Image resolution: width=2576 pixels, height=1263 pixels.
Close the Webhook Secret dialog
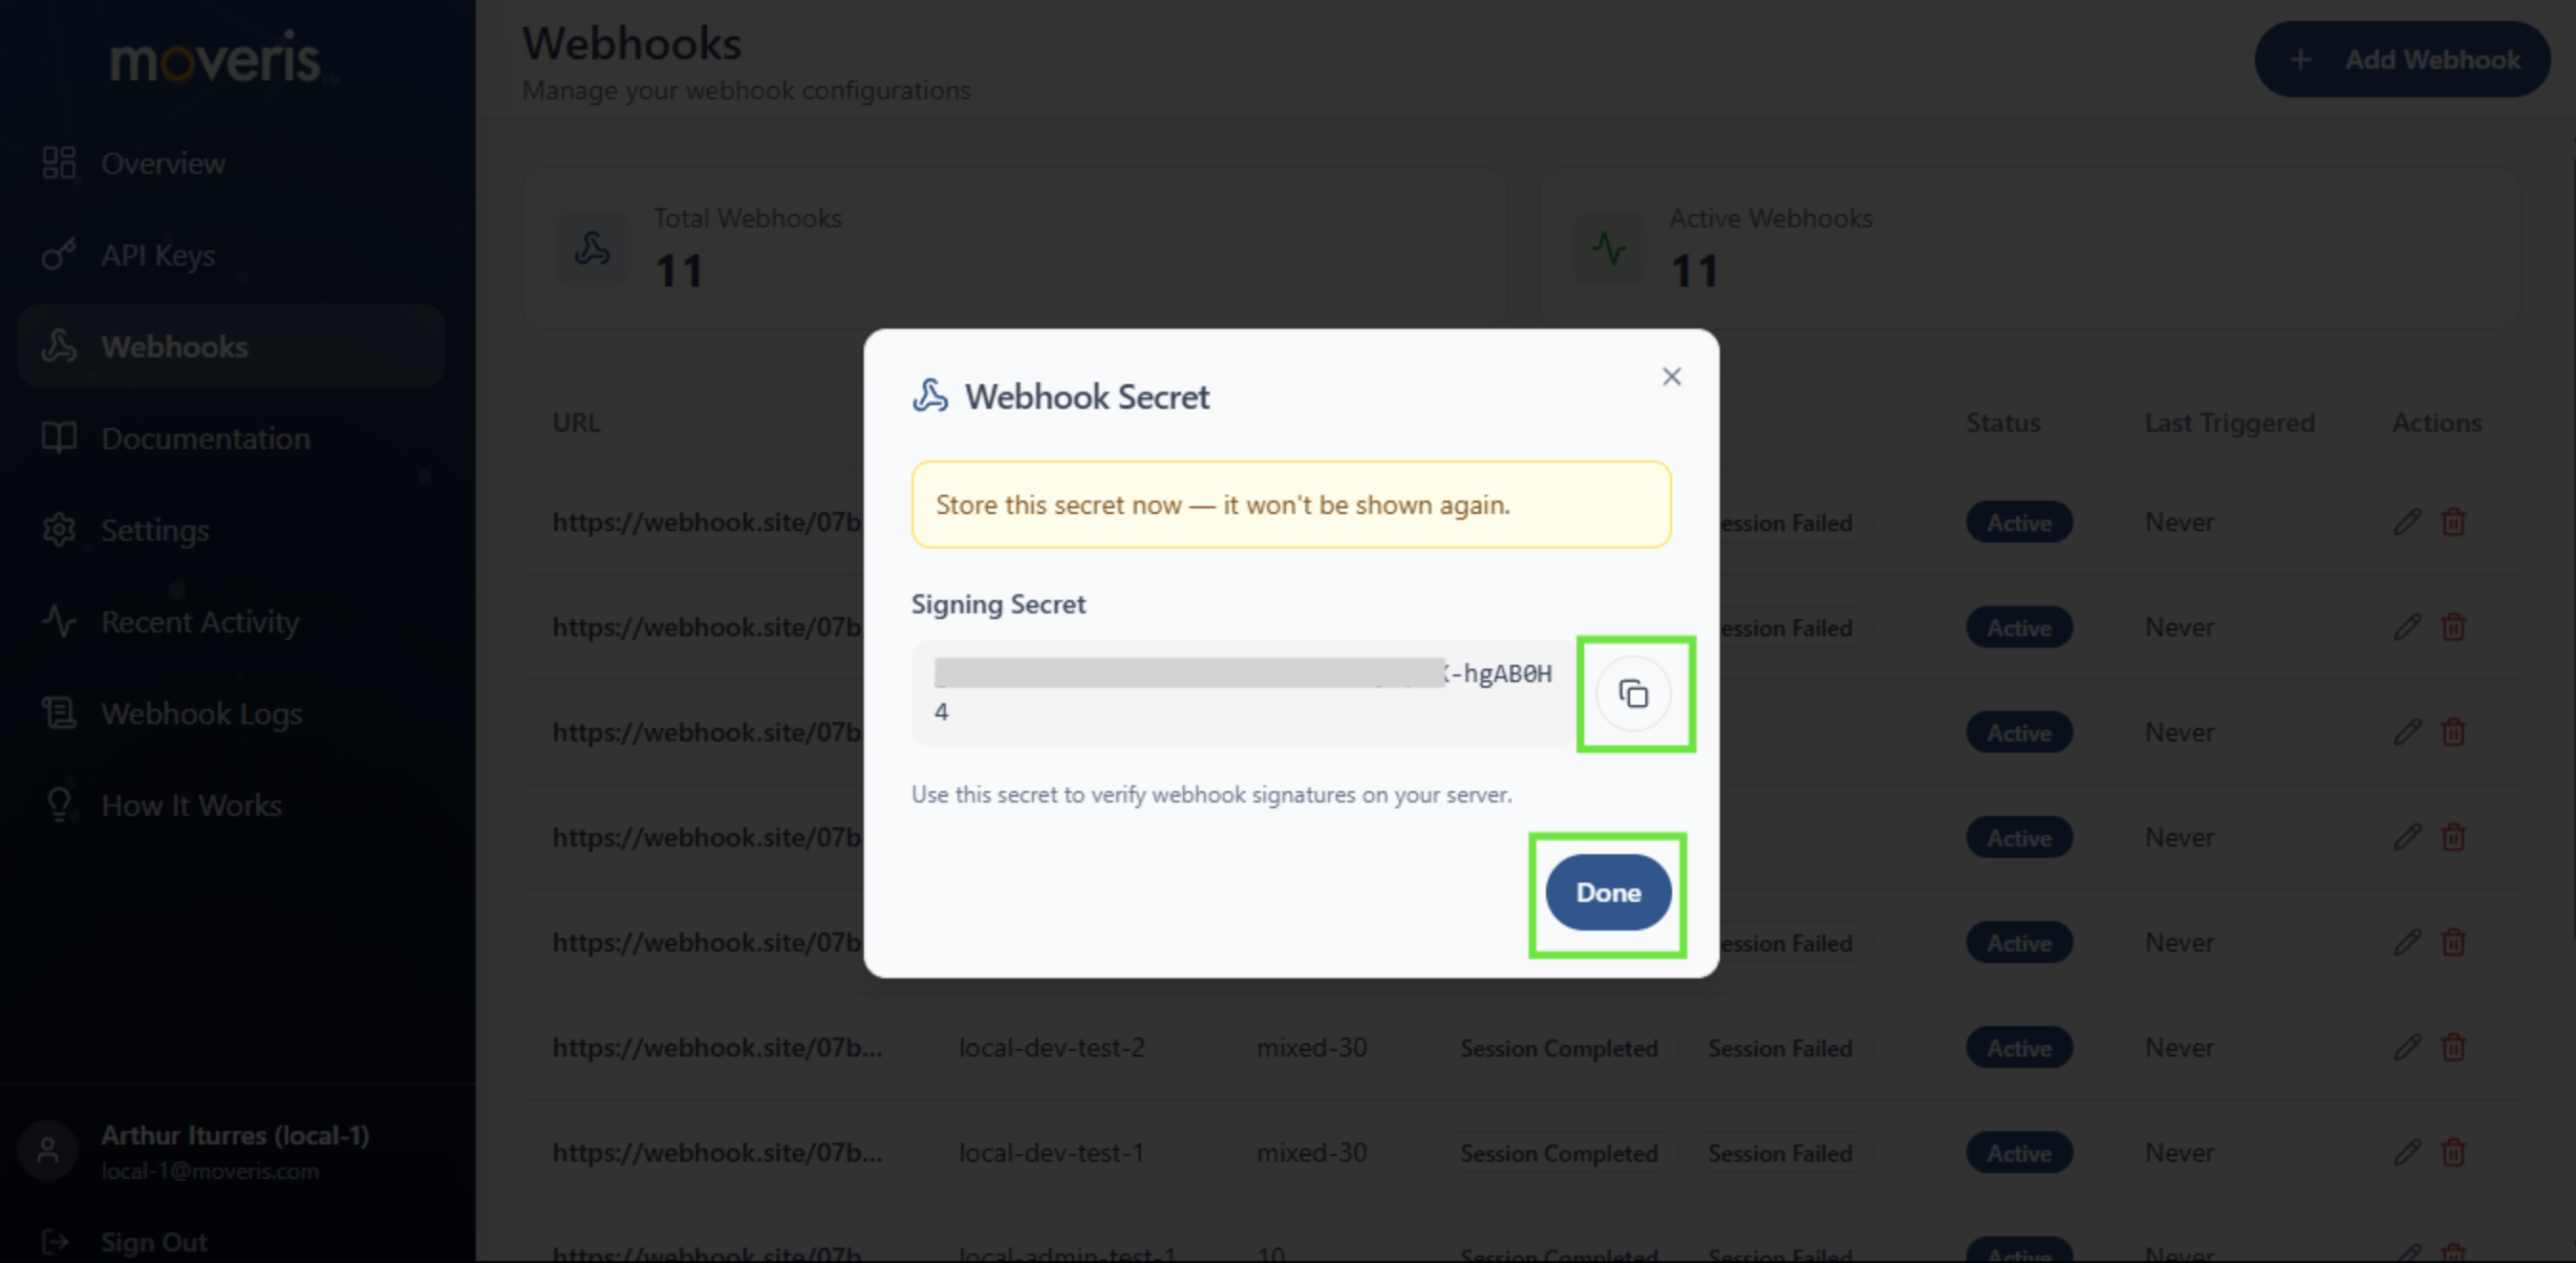pyautogui.click(x=1672, y=376)
